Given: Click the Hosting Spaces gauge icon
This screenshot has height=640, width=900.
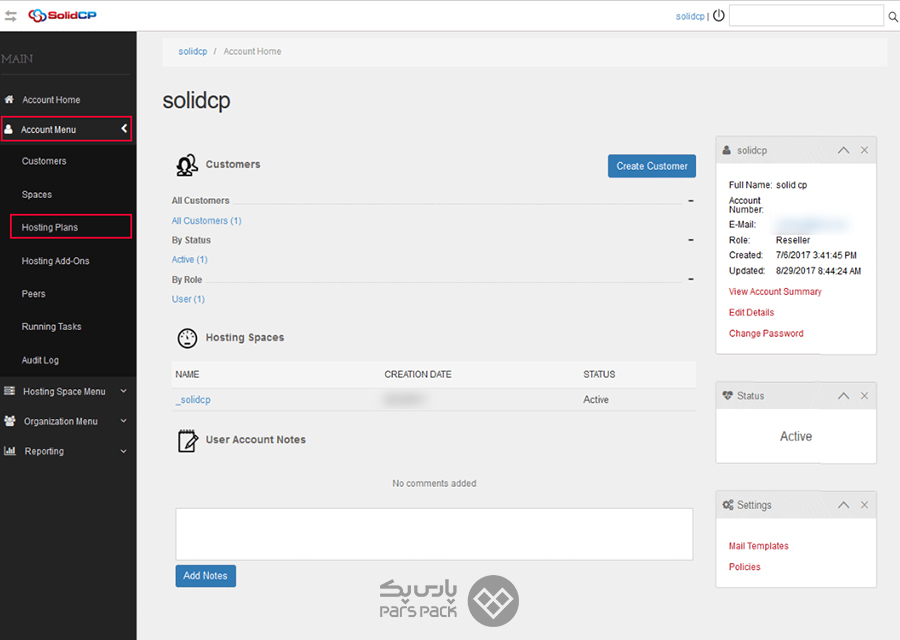Looking at the screenshot, I should (187, 338).
